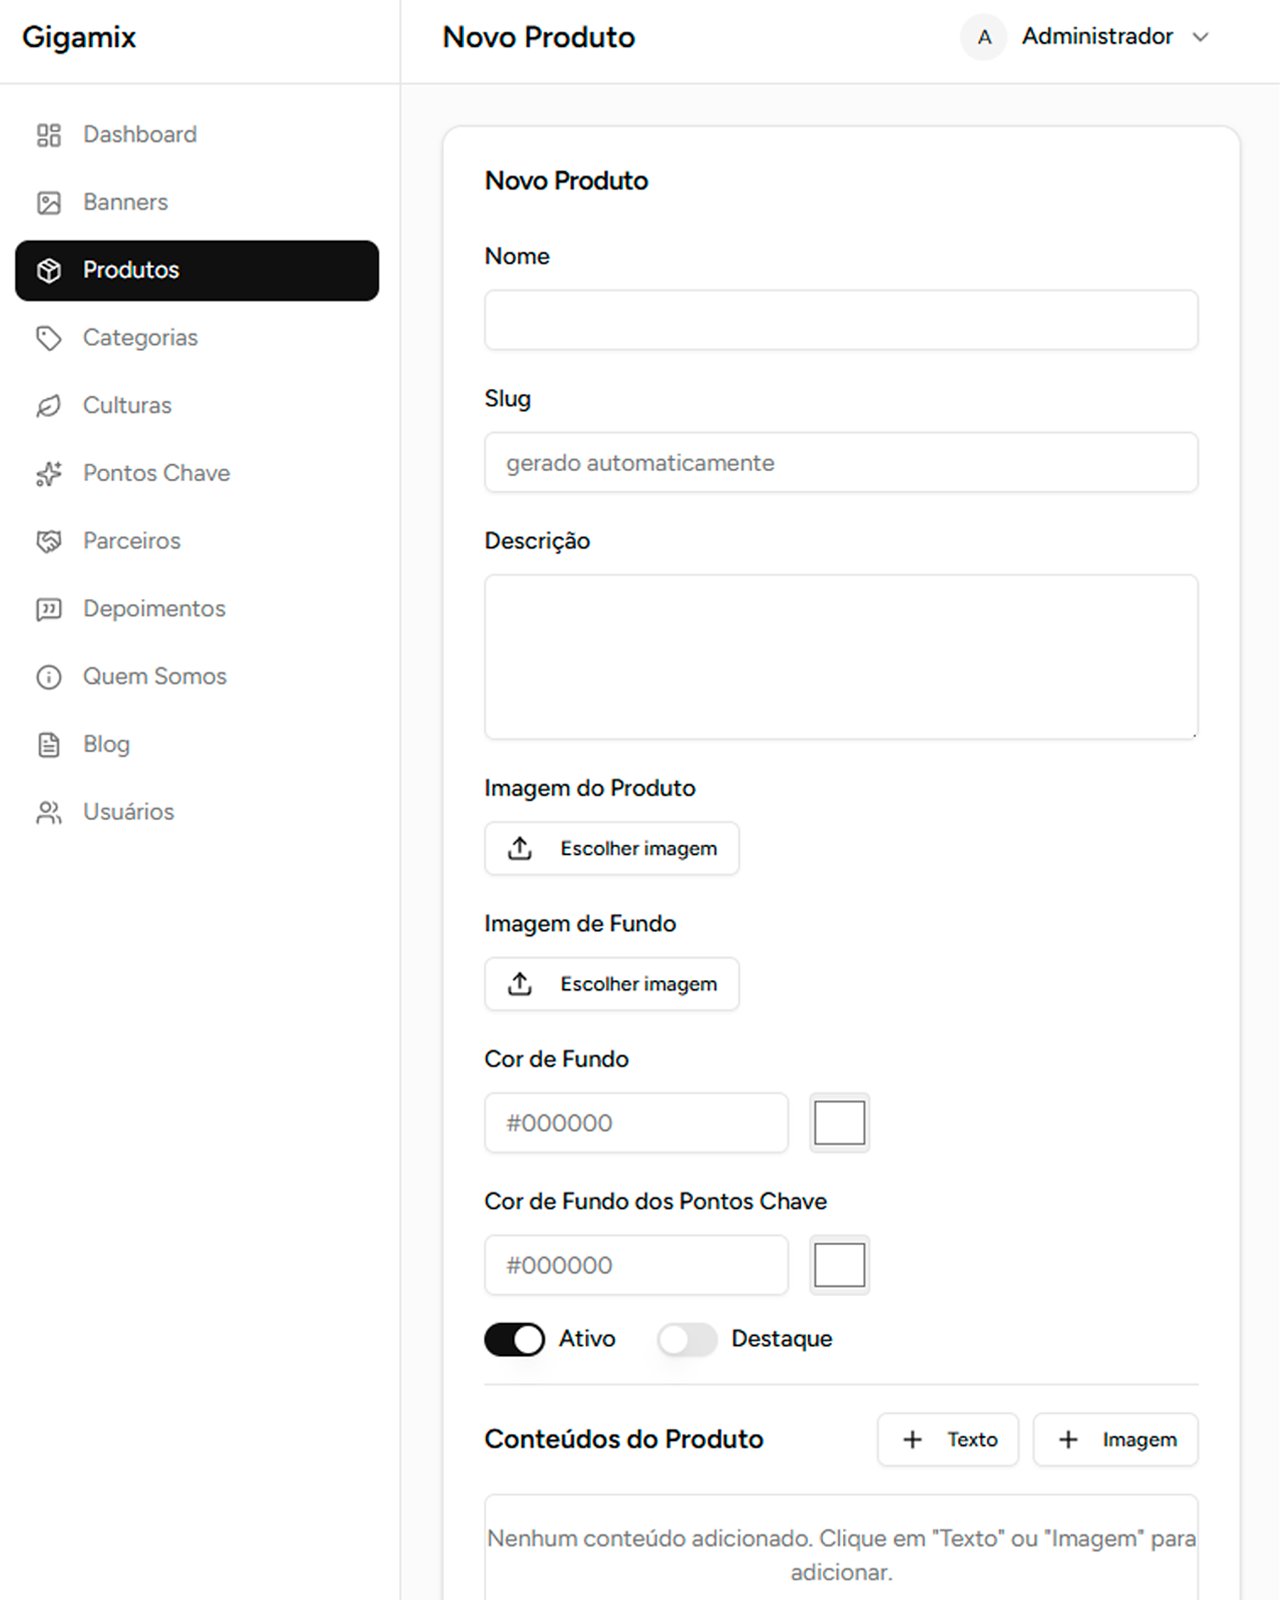Add Texto content to the product
Image resolution: width=1280 pixels, height=1600 pixels.
tap(947, 1439)
